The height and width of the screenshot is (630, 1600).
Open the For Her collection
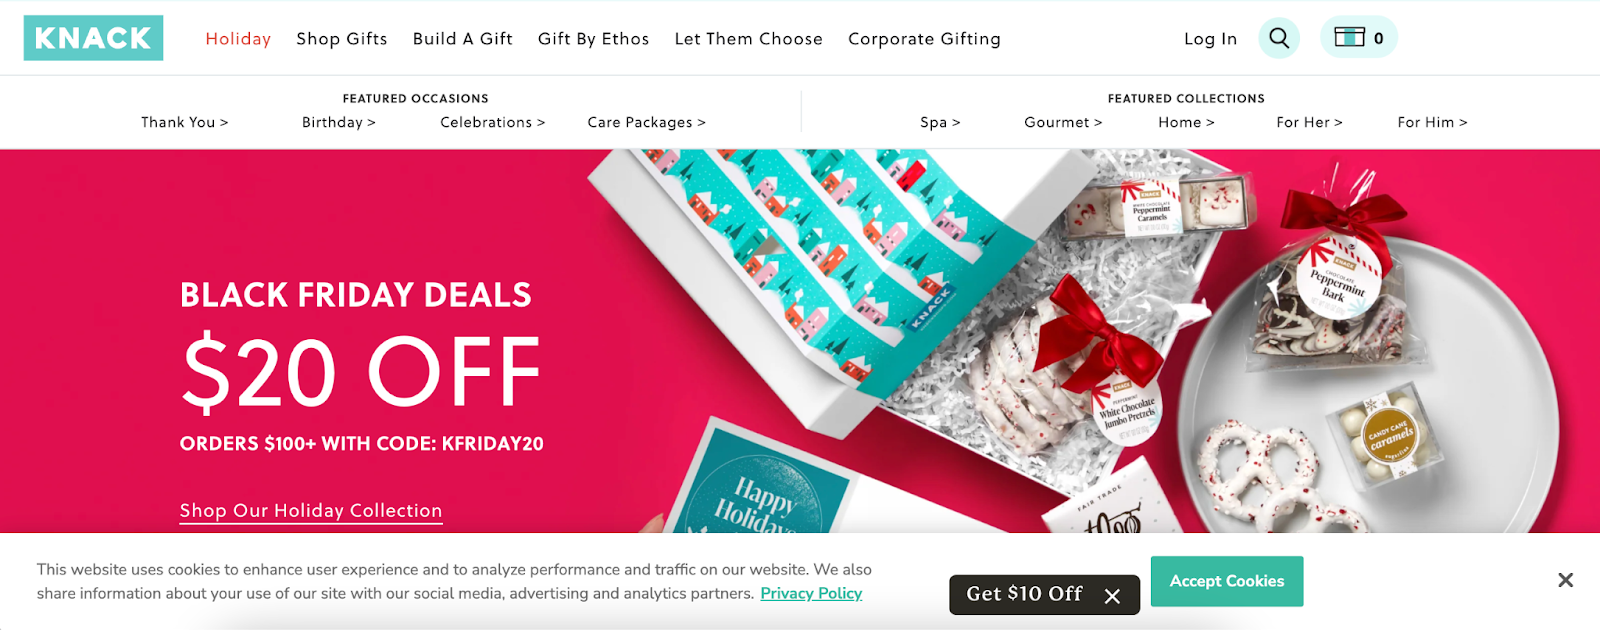pos(1309,122)
